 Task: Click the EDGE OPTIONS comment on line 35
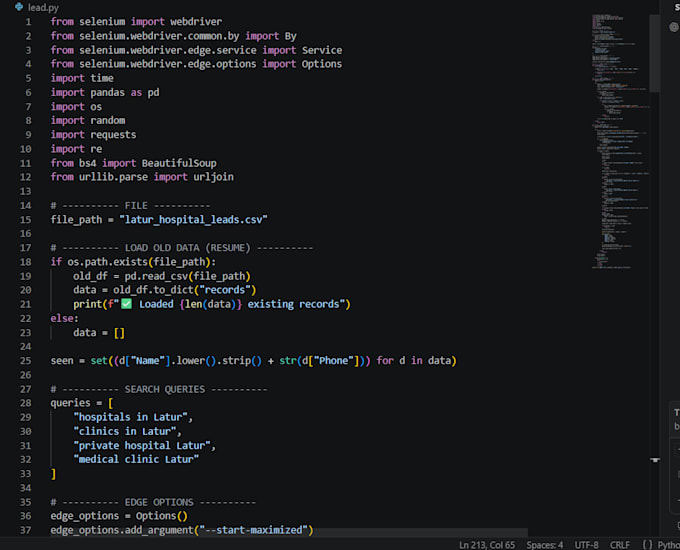pos(153,502)
